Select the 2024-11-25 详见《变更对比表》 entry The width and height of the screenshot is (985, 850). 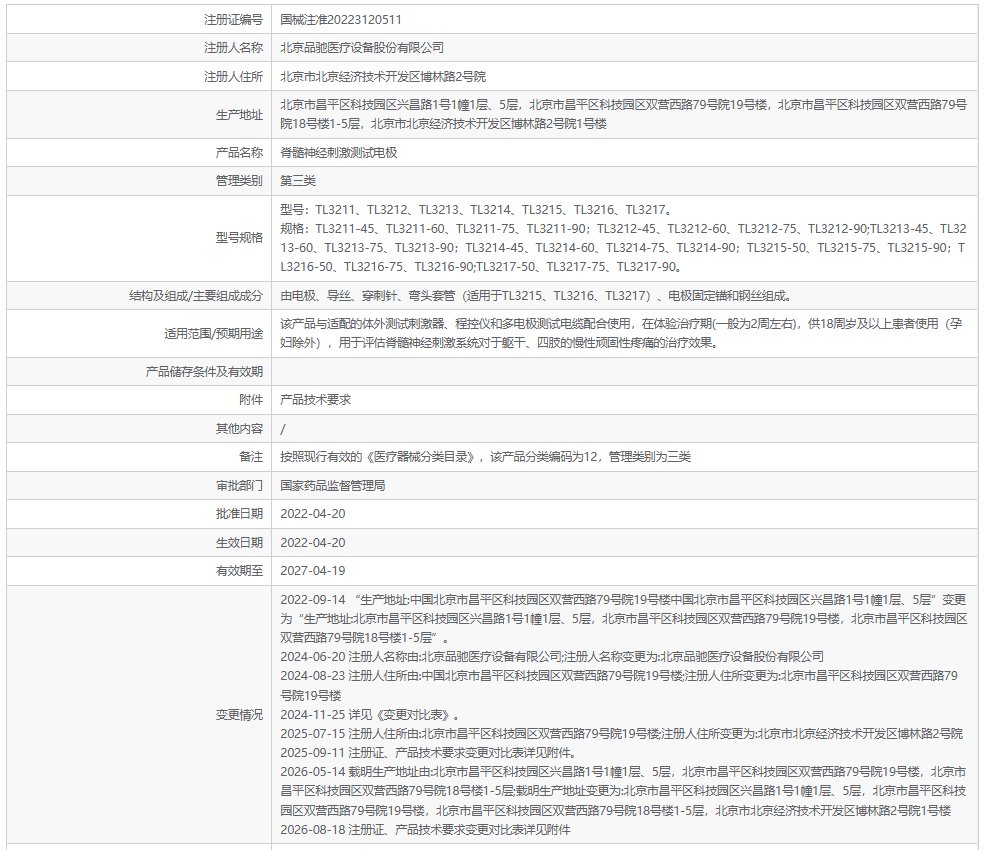pyautogui.click(x=370, y=715)
